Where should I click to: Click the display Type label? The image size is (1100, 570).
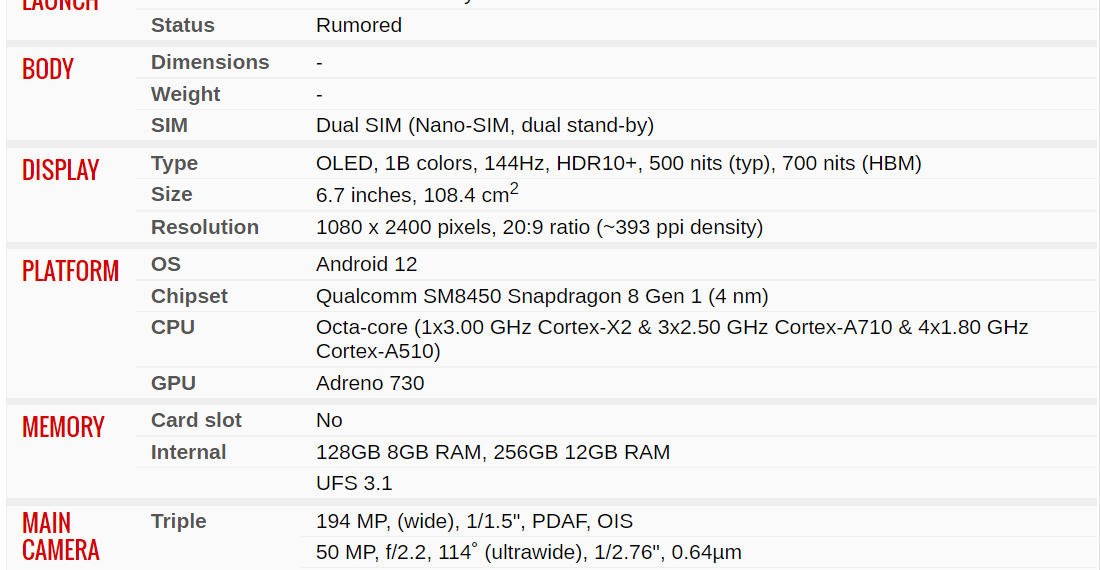tap(174, 163)
